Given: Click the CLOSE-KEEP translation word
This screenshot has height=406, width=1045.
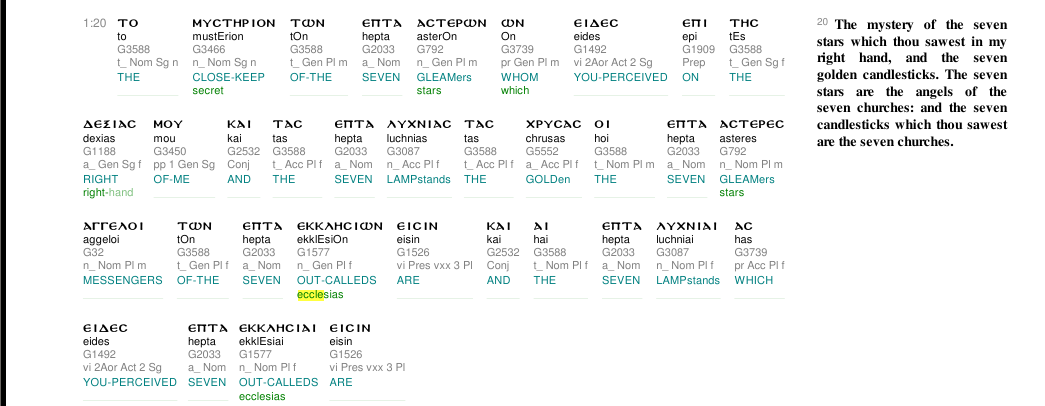Looking at the screenshot, I should tap(229, 77).
